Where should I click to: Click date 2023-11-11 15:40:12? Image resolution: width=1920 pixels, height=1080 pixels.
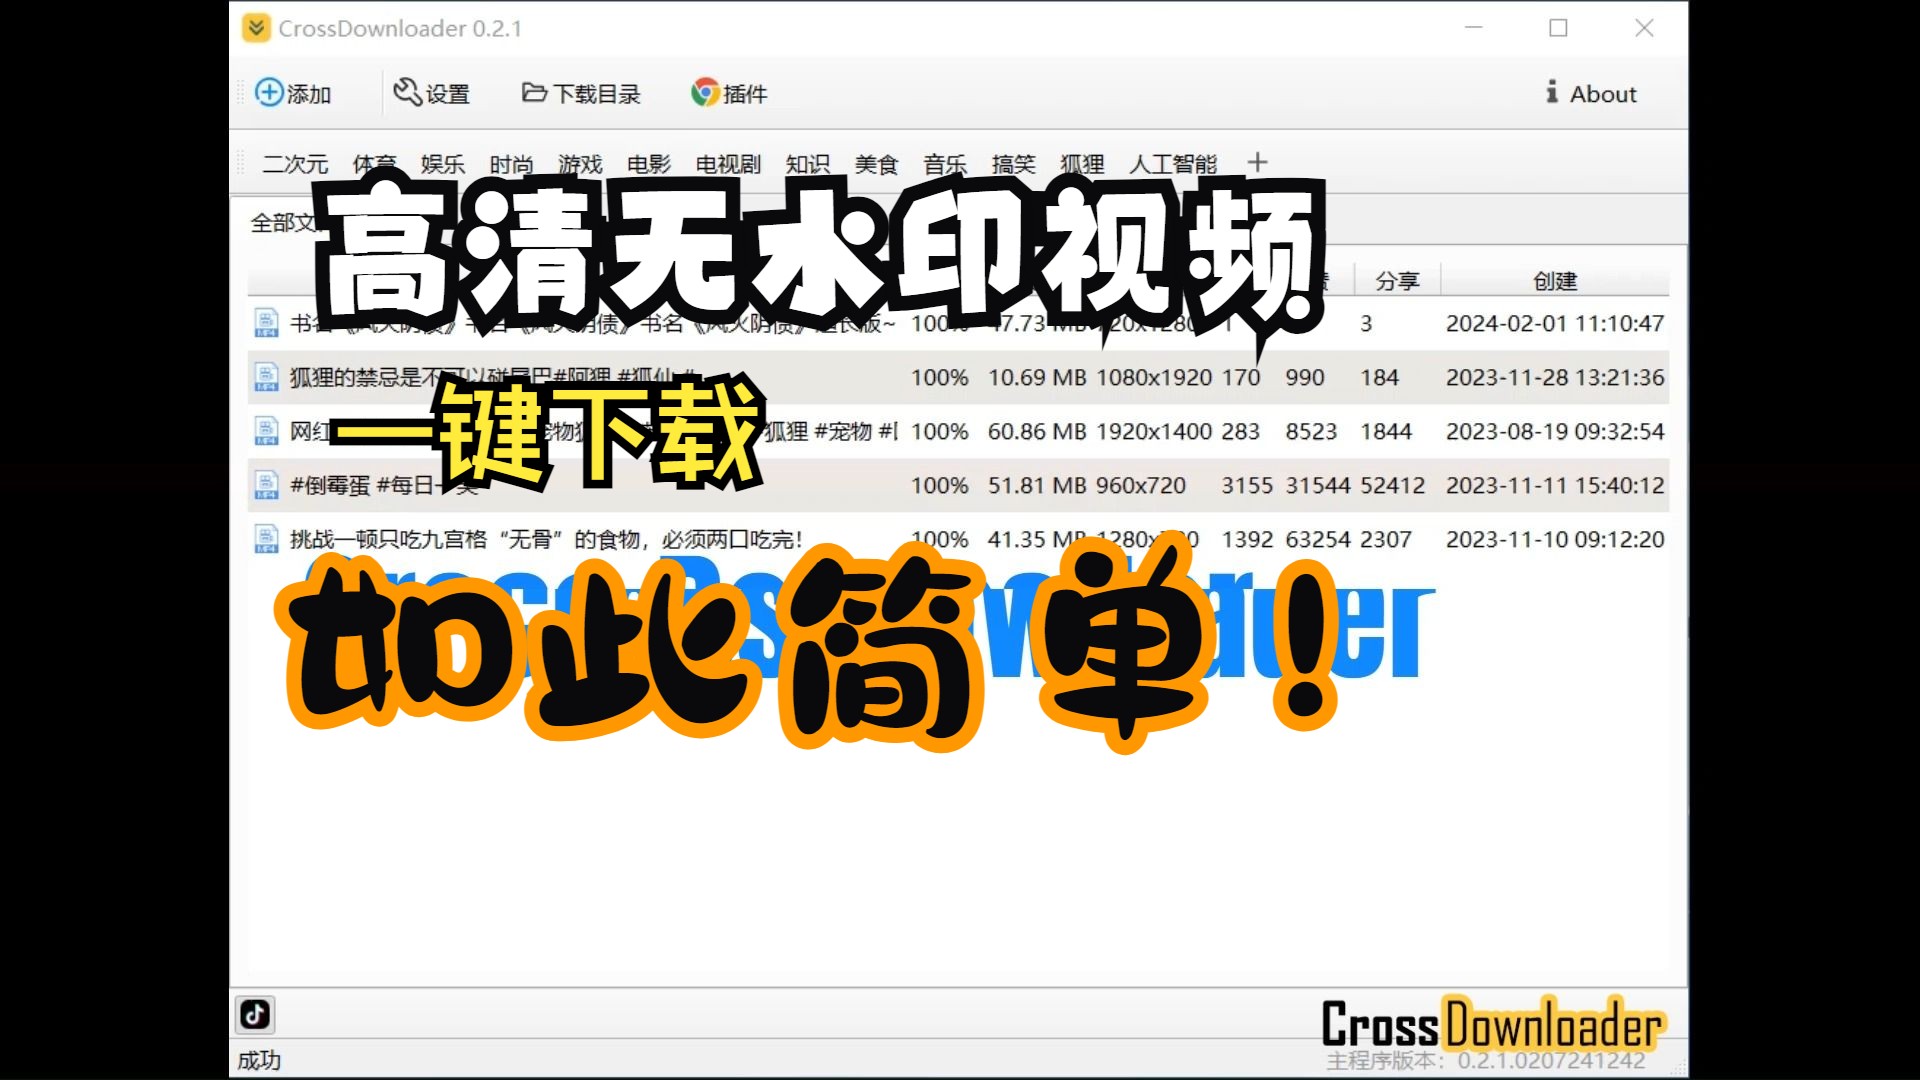[1555, 485]
